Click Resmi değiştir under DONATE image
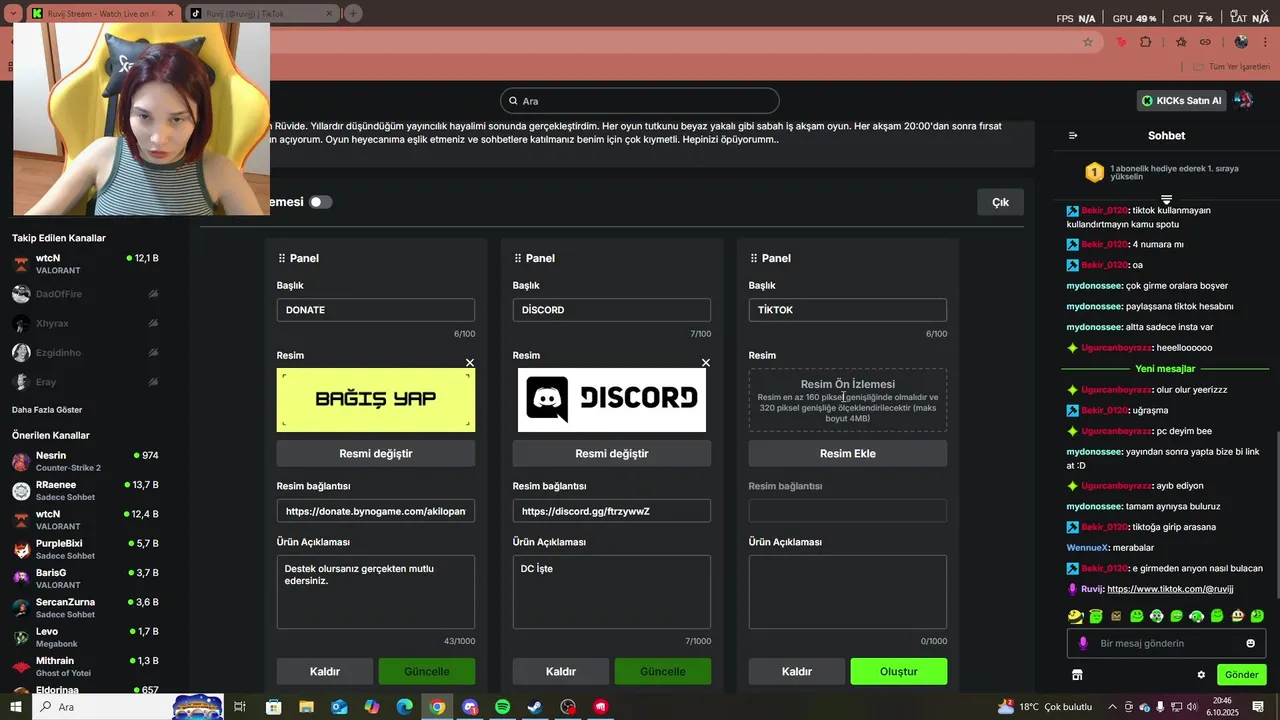The width and height of the screenshot is (1280, 720). coord(376,453)
